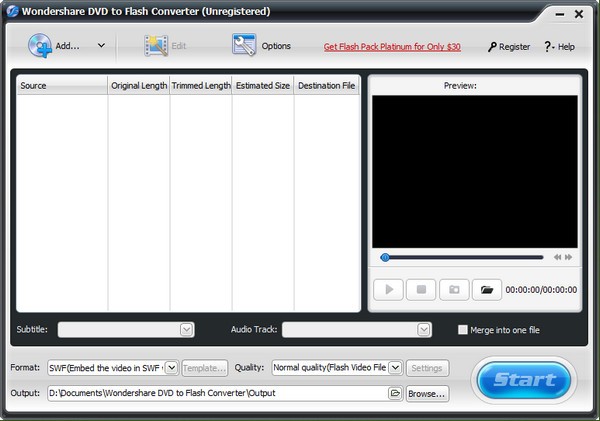Click the Template button
The height and width of the screenshot is (421, 600).
(x=204, y=368)
